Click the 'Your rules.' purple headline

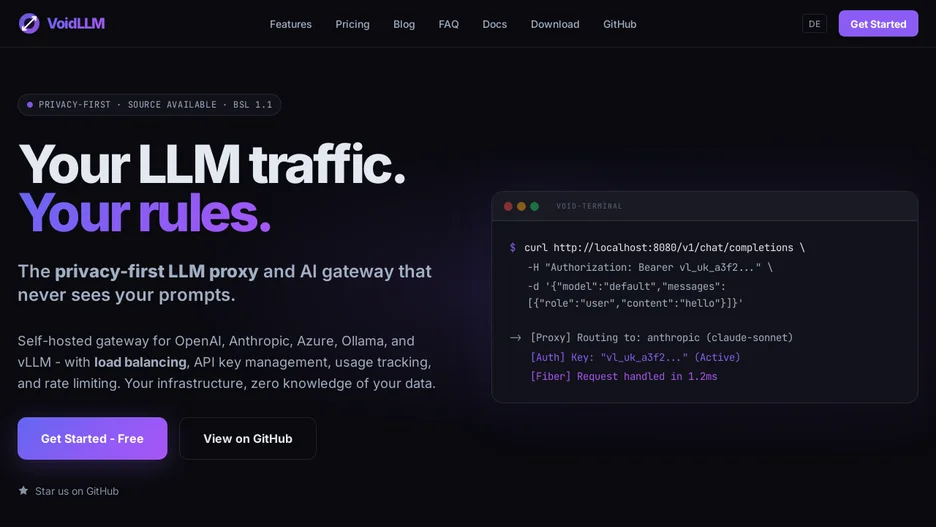tap(144, 212)
